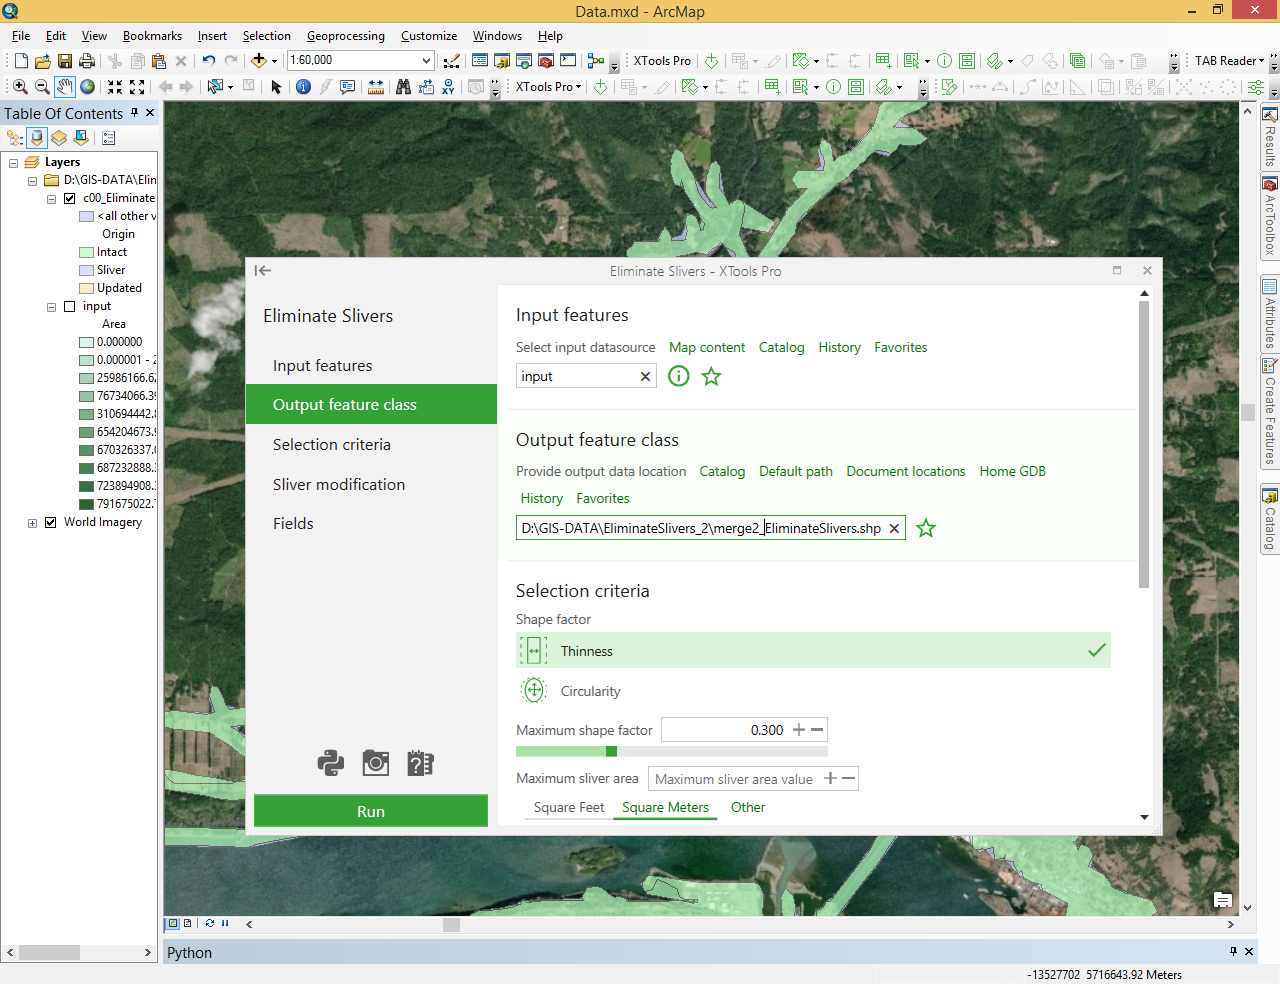1280x984 pixels.
Task: Increase maximum shape factor with plus
Action: coord(799,730)
